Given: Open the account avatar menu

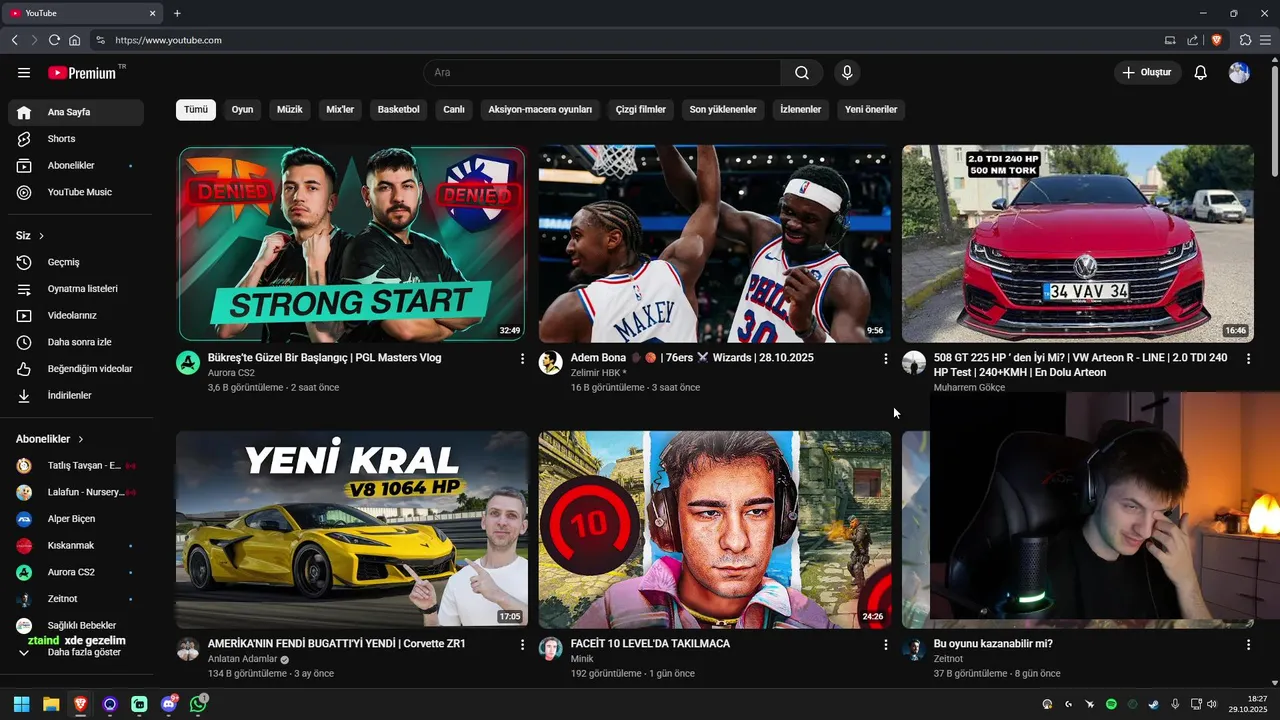Looking at the screenshot, I should pyautogui.click(x=1239, y=72).
